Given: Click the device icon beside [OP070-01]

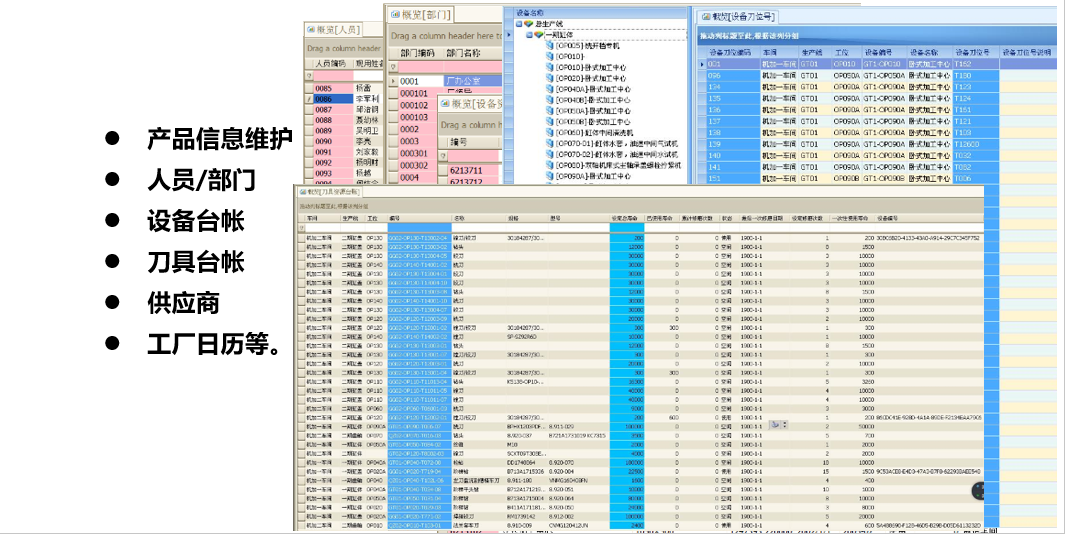Looking at the screenshot, I should pyautogui.click(x=549, y=143).
